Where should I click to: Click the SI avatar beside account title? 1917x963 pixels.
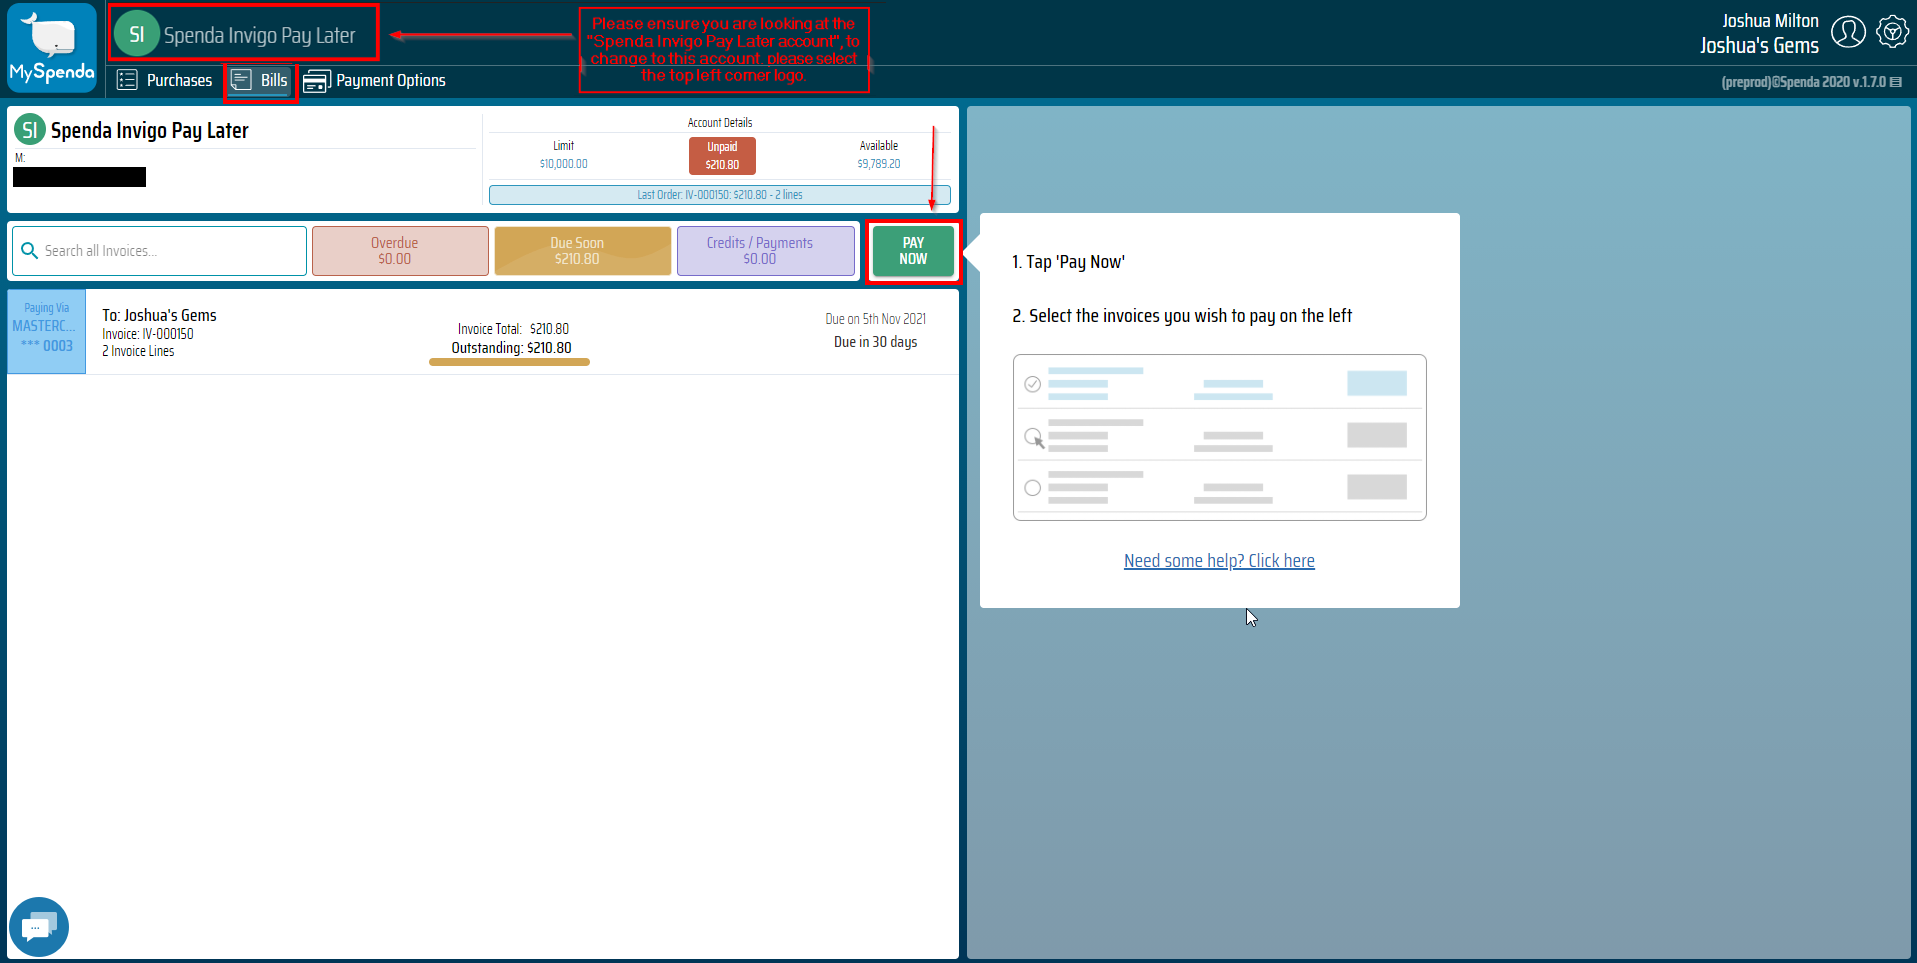30,129
